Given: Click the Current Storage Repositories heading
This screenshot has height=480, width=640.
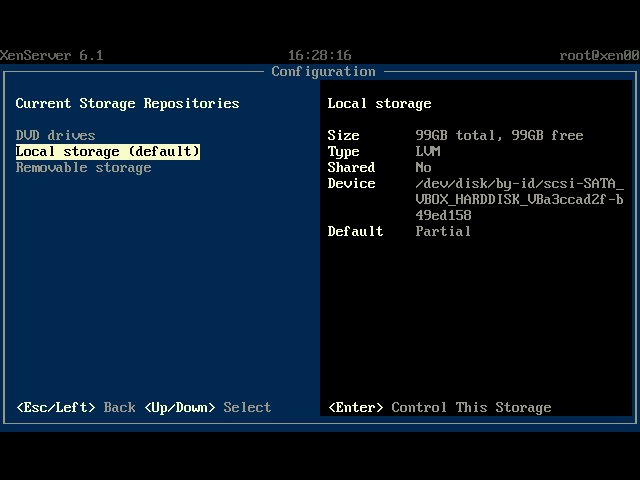Looking at the screenshot, I should 127,104.
